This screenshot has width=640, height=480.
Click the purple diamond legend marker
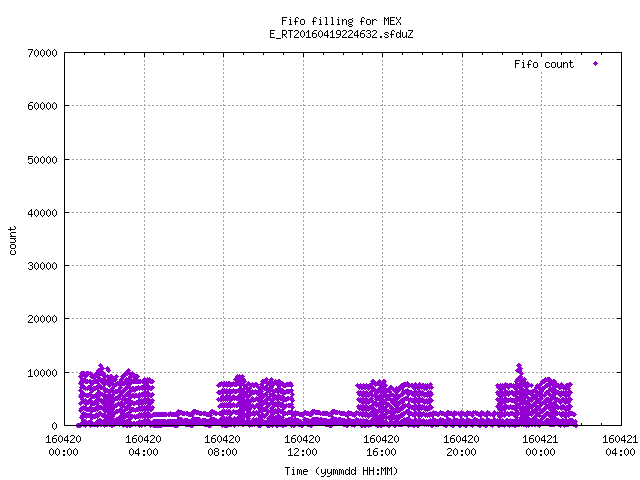click(596, 64)
